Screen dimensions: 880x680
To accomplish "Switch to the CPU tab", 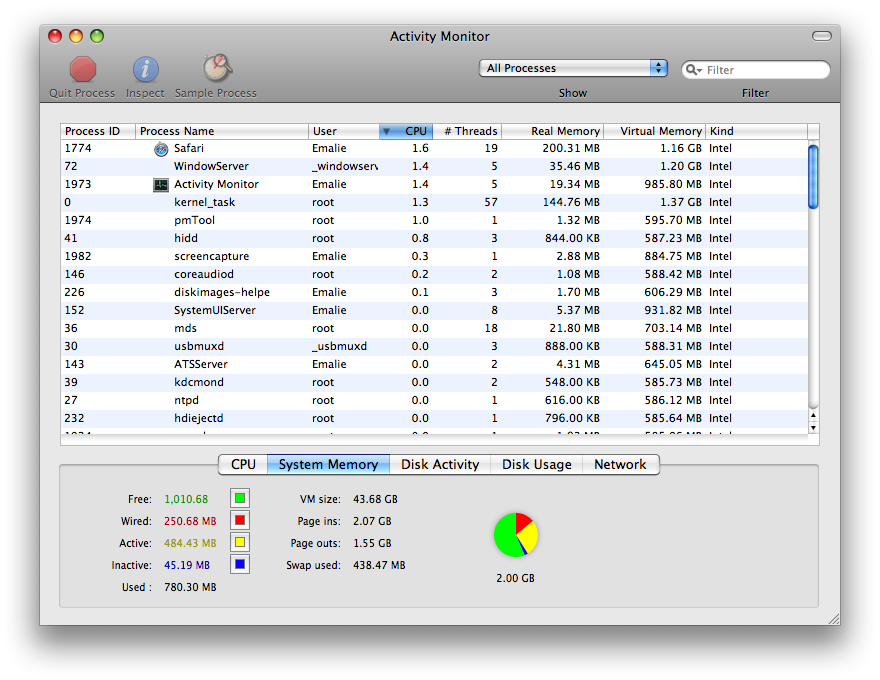I will [243, 465].
